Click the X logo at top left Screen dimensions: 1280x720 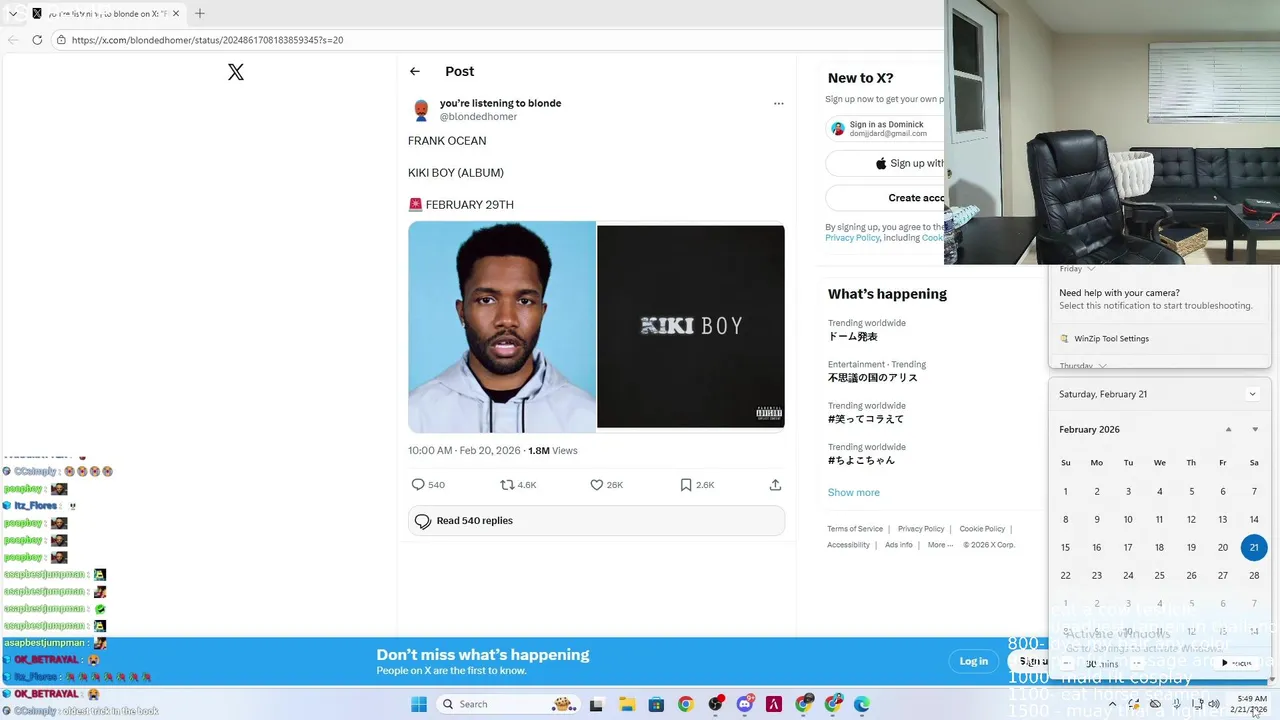tap(236, 72)
